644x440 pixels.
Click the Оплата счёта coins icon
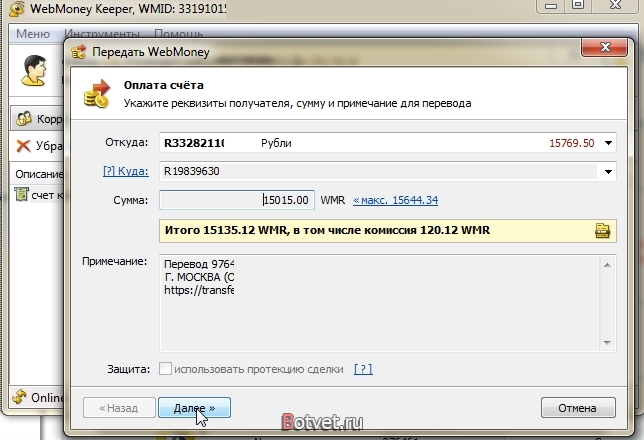[97, 94]
